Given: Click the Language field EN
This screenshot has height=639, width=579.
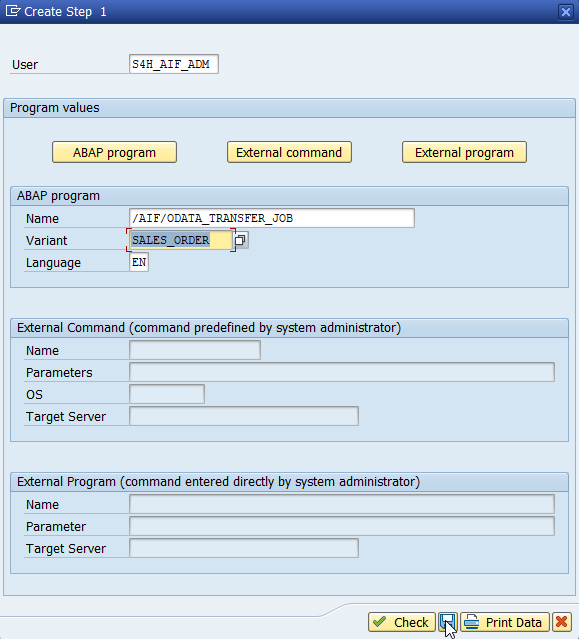Looking at the screenshot, I should click(139, 262).
